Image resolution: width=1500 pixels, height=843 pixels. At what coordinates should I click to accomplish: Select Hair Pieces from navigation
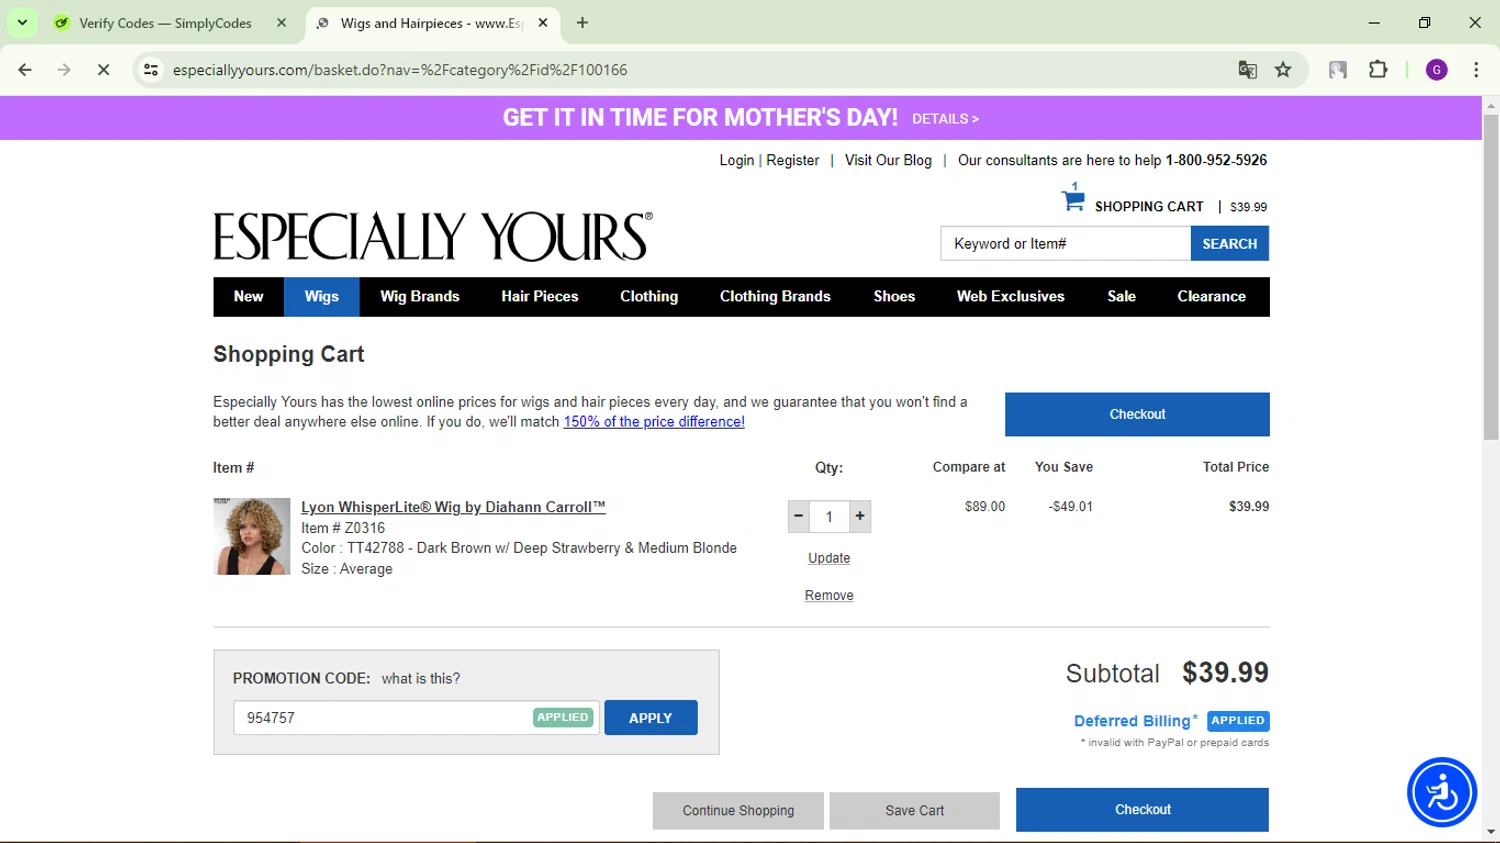pos(540,297)
